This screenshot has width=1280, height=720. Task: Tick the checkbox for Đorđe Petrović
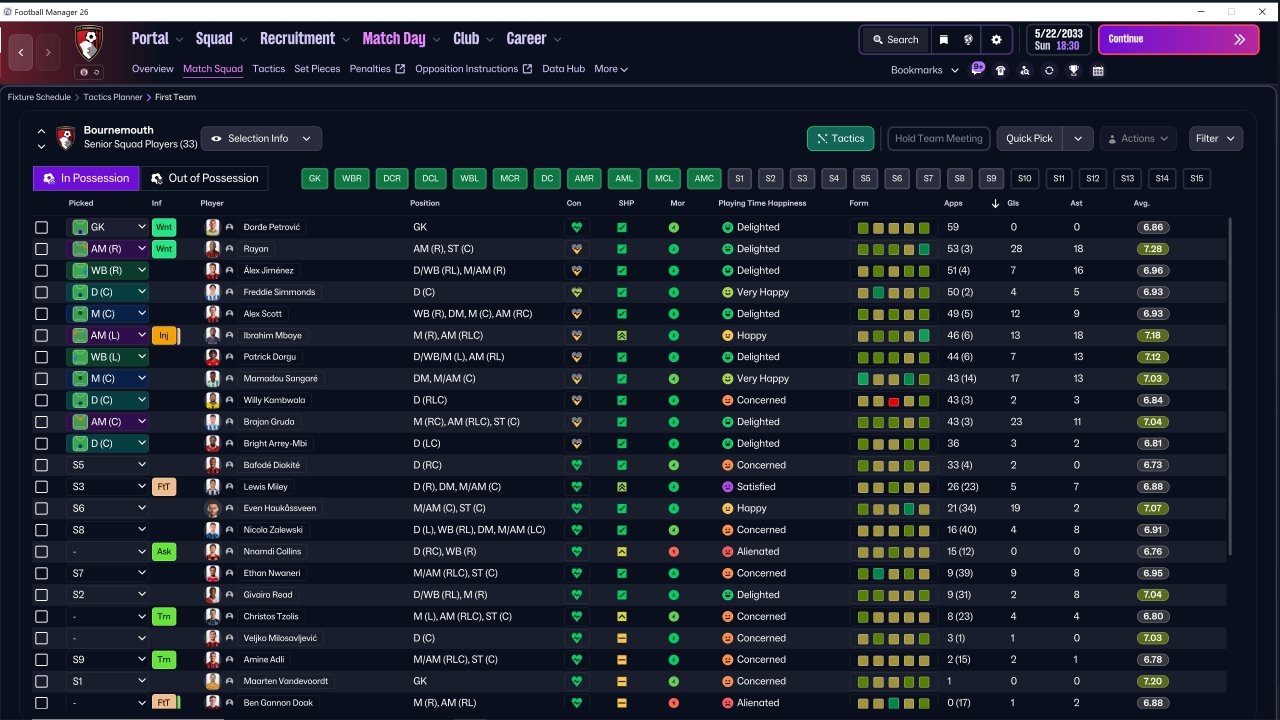41,227
